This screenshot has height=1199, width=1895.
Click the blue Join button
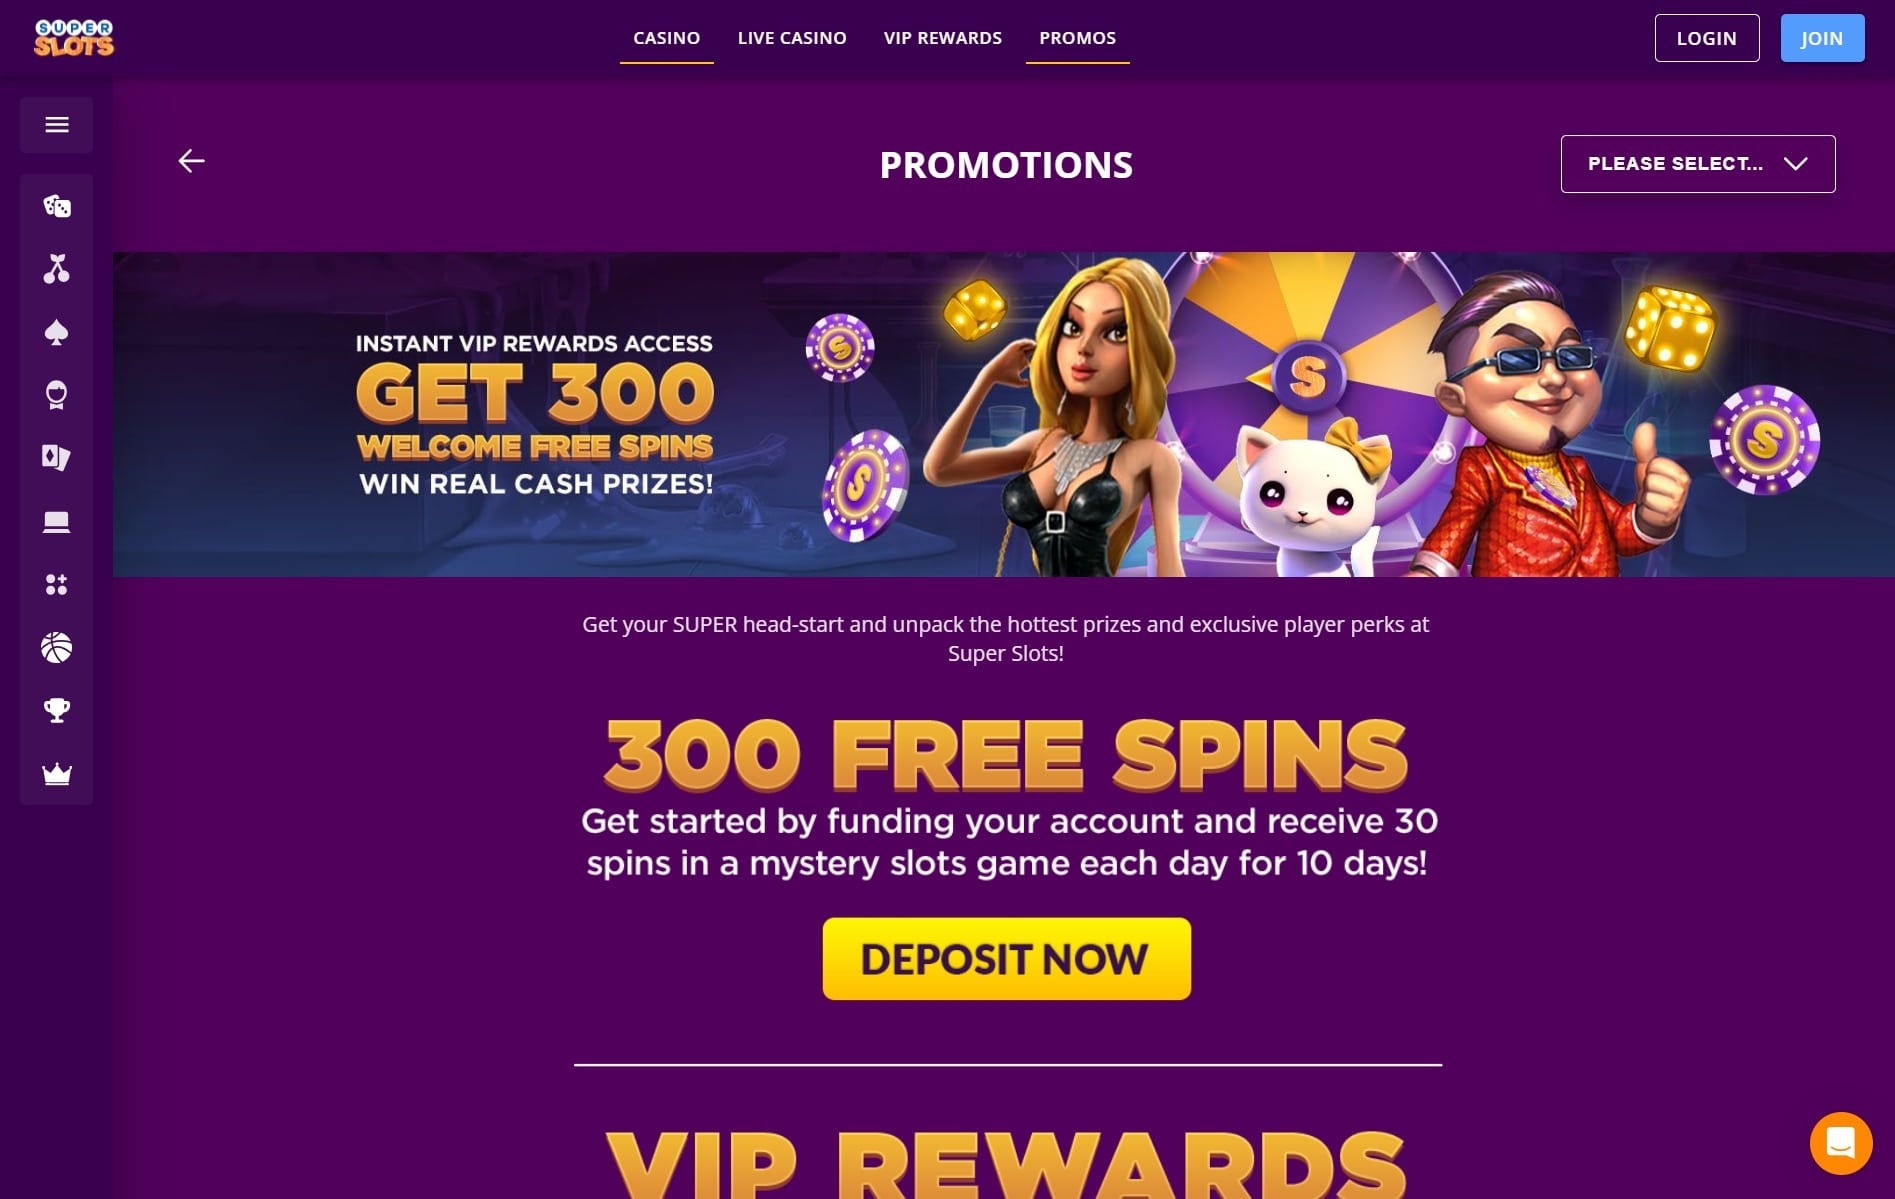pos(1822,38)
